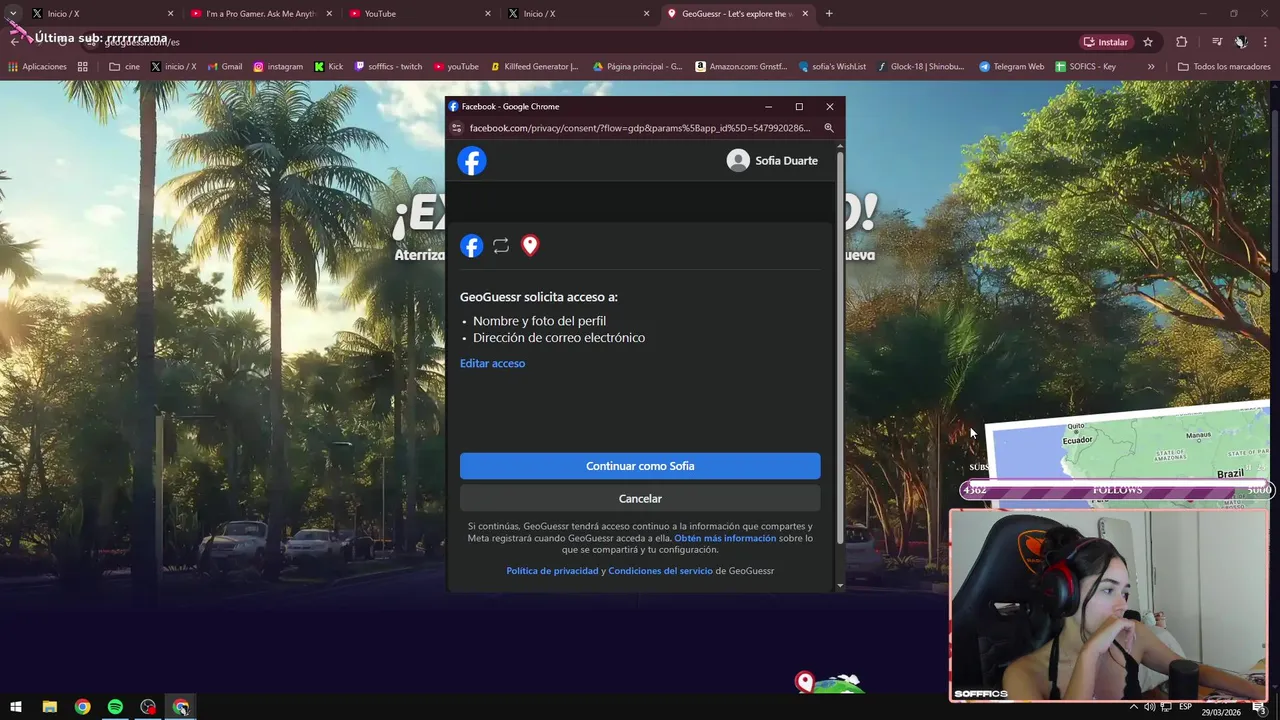Open the instagram bookmark

278,67
